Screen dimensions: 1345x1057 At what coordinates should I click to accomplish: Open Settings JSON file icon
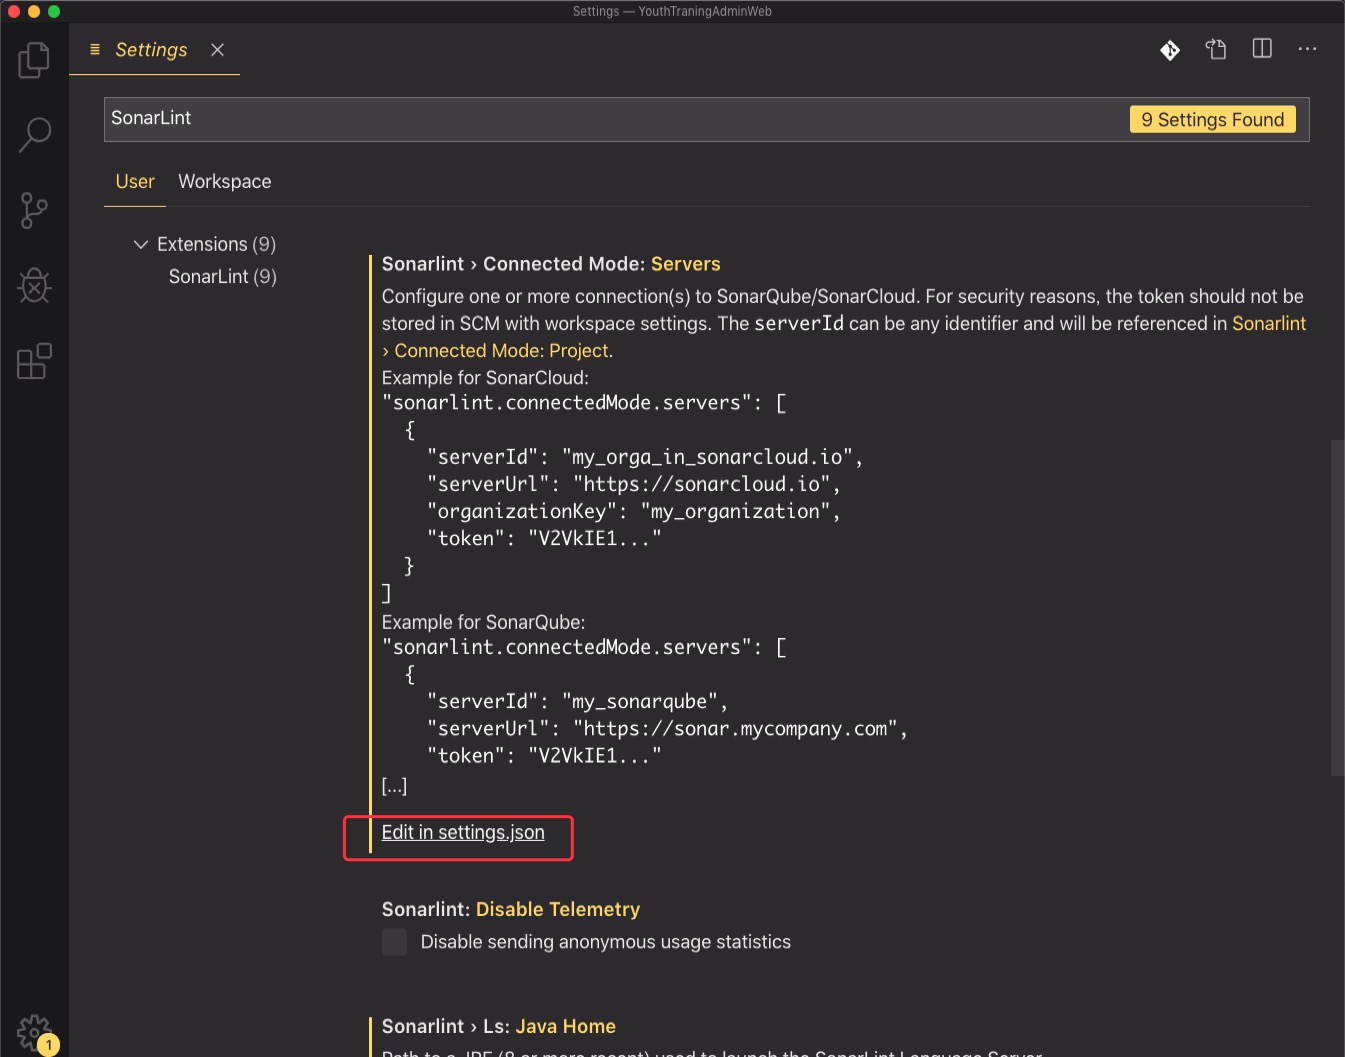[1216, 50]
